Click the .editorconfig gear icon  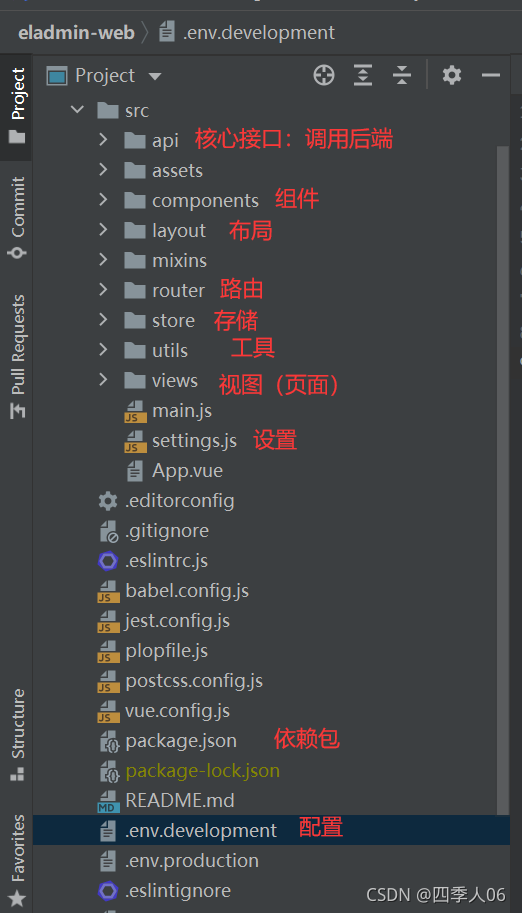coord(108,501)
